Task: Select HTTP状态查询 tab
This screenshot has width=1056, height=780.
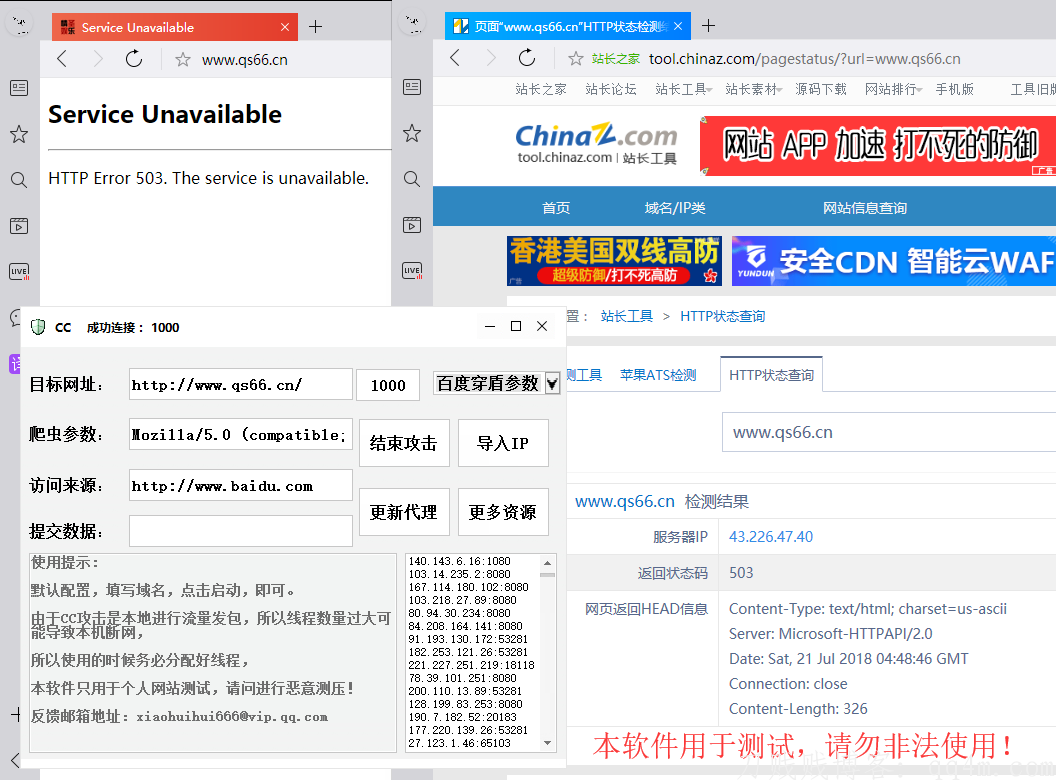Action: tap(771, 375)
